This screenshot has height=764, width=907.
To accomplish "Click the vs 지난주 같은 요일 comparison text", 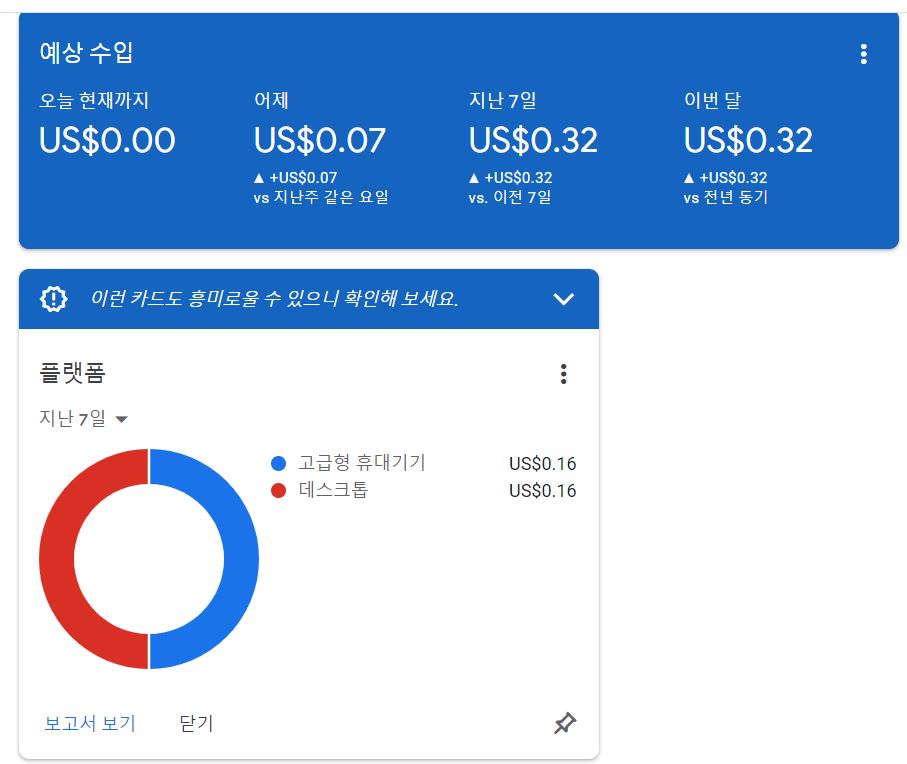I will coord(320,197).
